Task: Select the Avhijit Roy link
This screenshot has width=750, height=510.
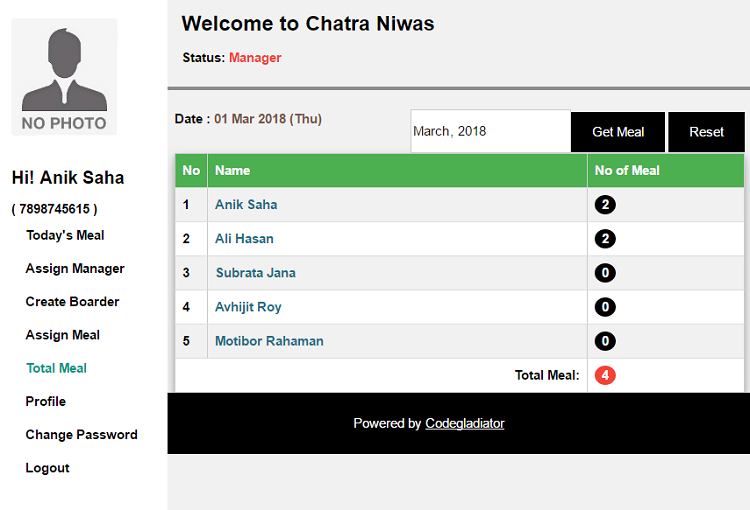Action: click(x=248, y=307)
